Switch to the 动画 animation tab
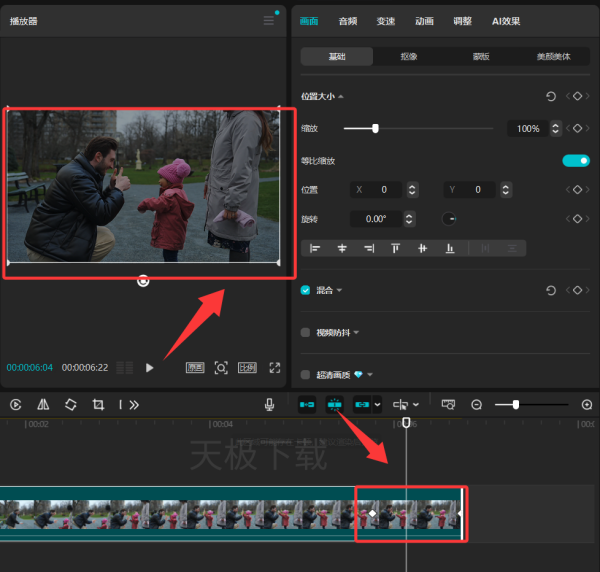Image resolution: width=600 pixels, height=572 pixels. click(x=424, y=21)
